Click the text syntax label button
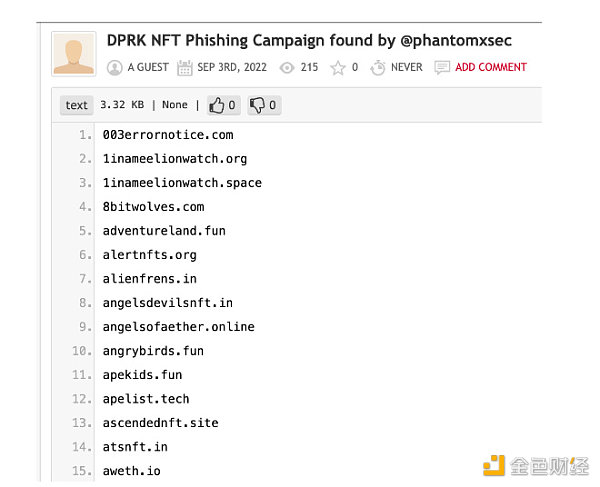The width and height of the screenshot is (600, 487). click(x=77, y=105)
